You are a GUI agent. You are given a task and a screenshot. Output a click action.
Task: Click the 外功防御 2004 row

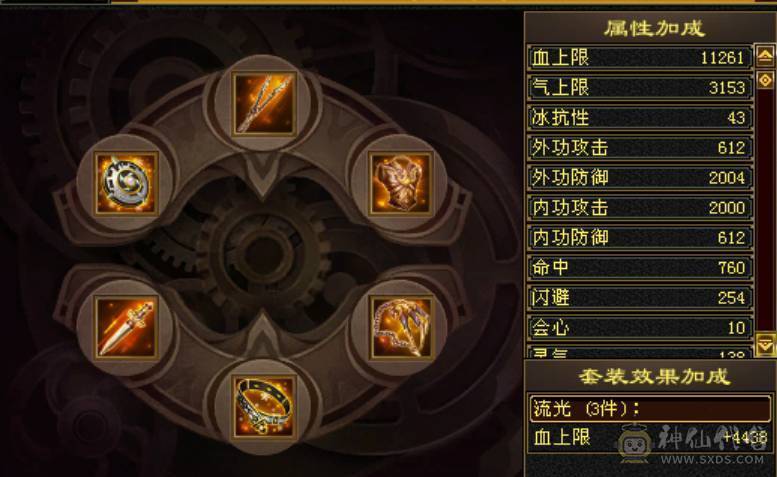[x=640, y=178]
